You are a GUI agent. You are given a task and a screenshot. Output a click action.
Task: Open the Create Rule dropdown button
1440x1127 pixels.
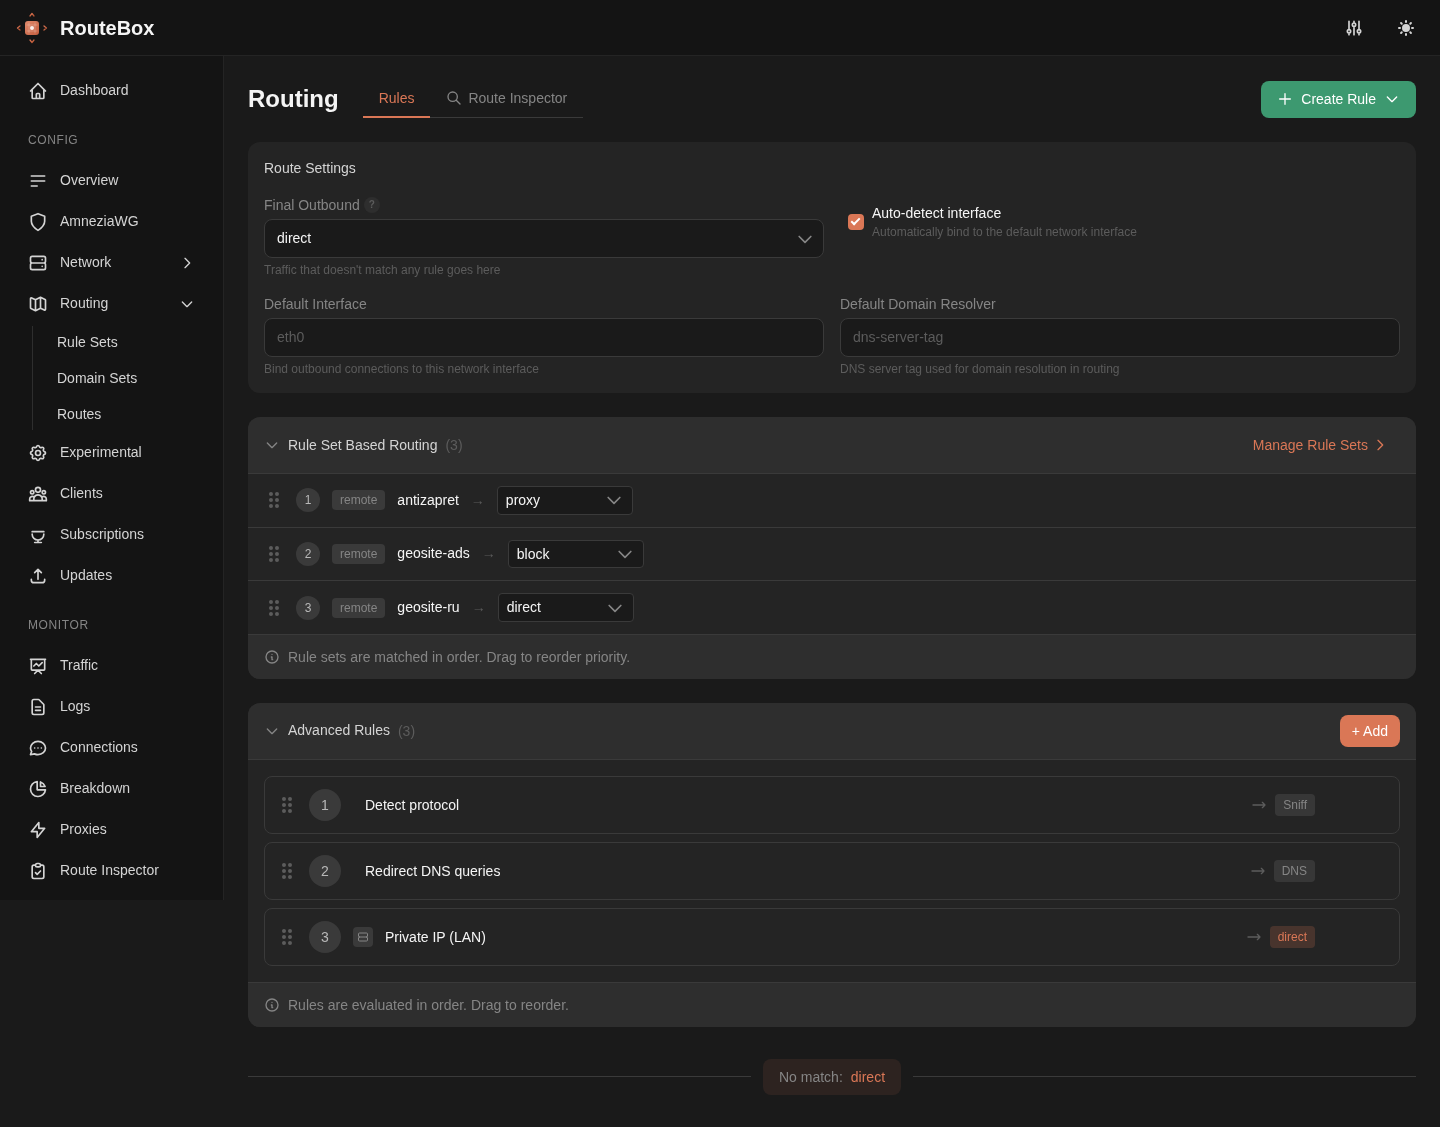(1338, 99)
